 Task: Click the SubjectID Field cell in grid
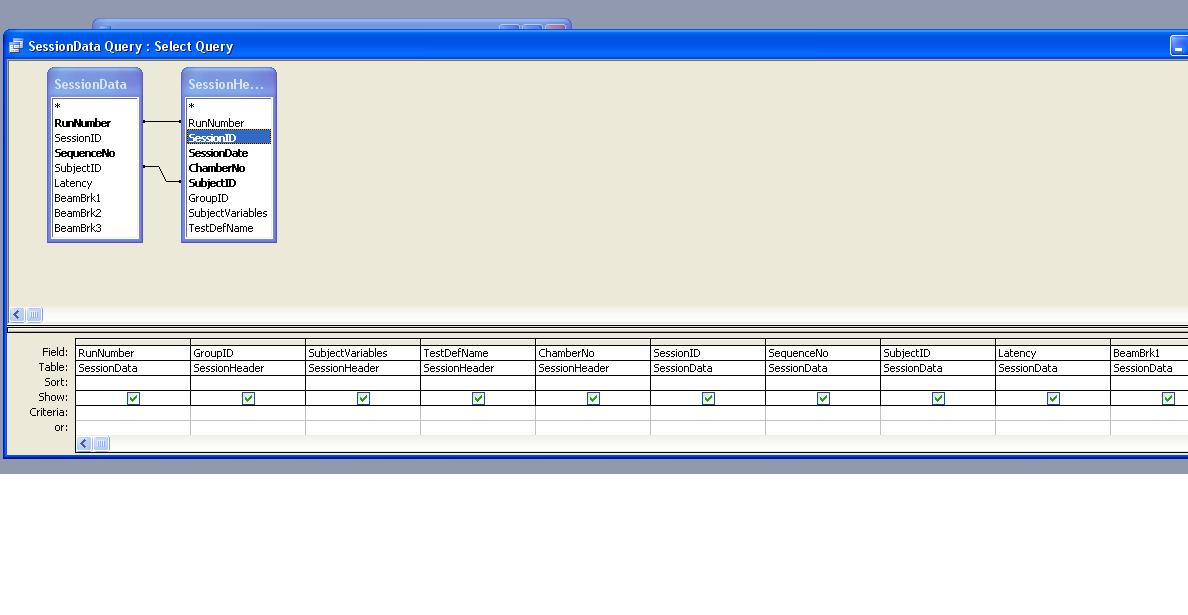938,353
